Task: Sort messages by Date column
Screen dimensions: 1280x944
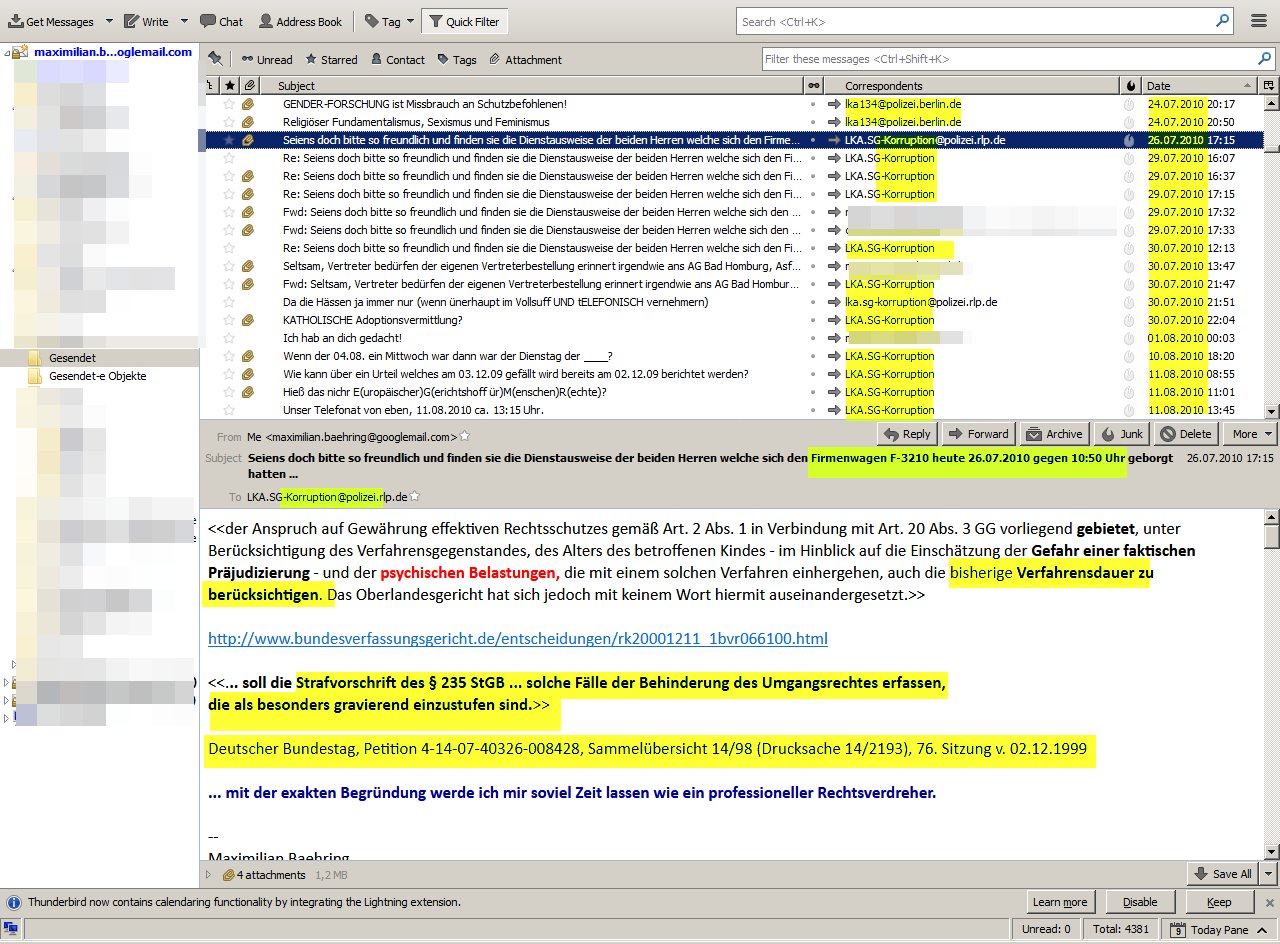Action: [x=1200, y=86]
